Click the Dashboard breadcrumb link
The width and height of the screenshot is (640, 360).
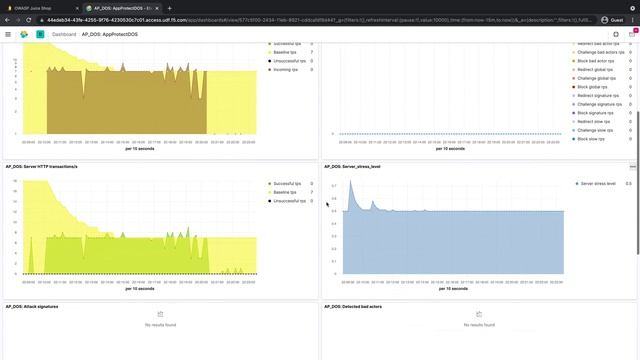click(x=64, y=34)
